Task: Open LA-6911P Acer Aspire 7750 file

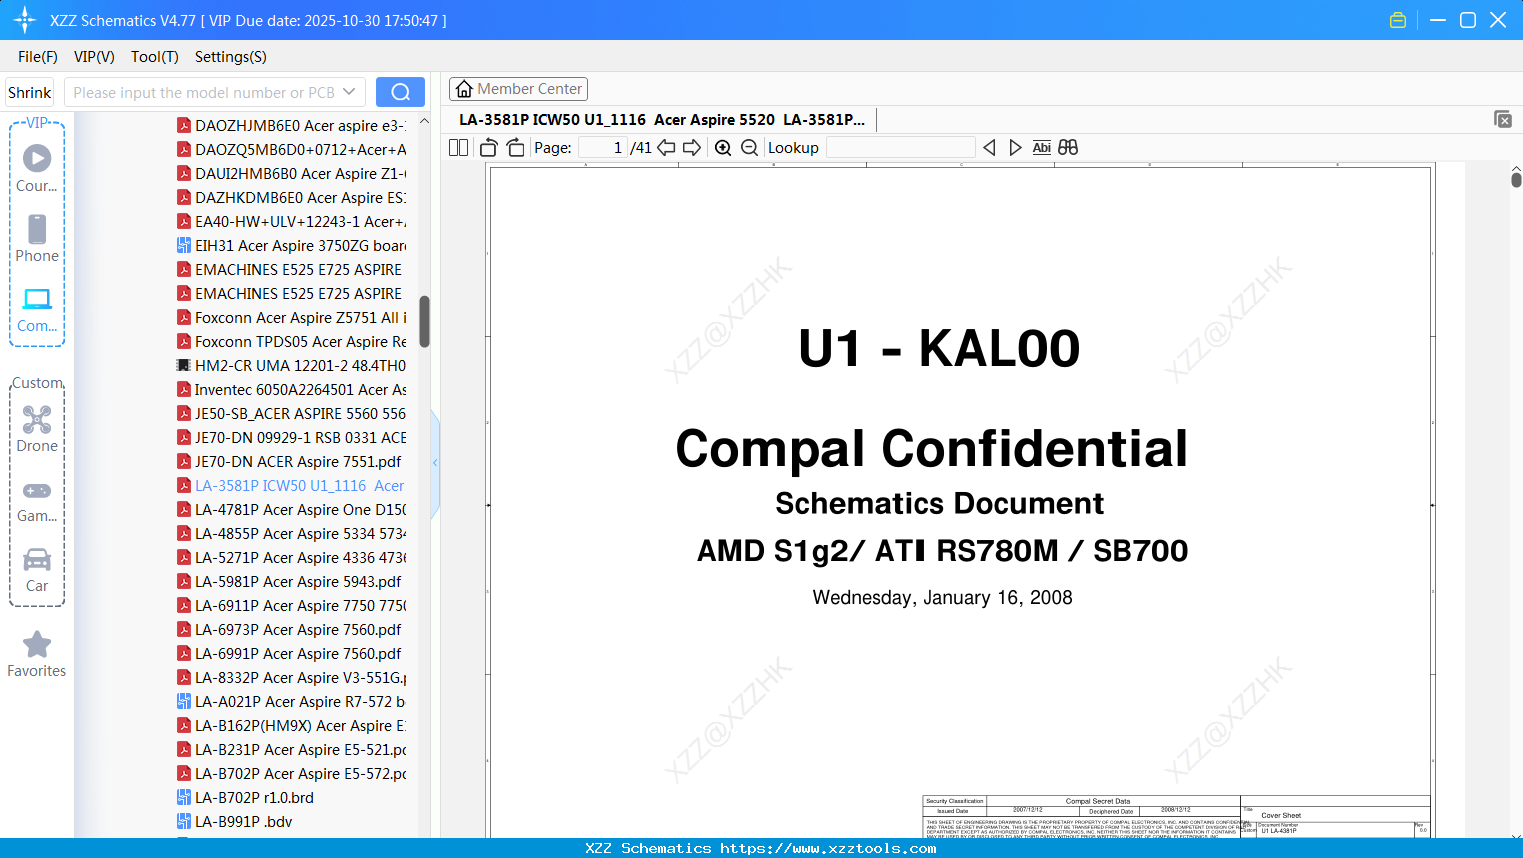Action: 291,606
